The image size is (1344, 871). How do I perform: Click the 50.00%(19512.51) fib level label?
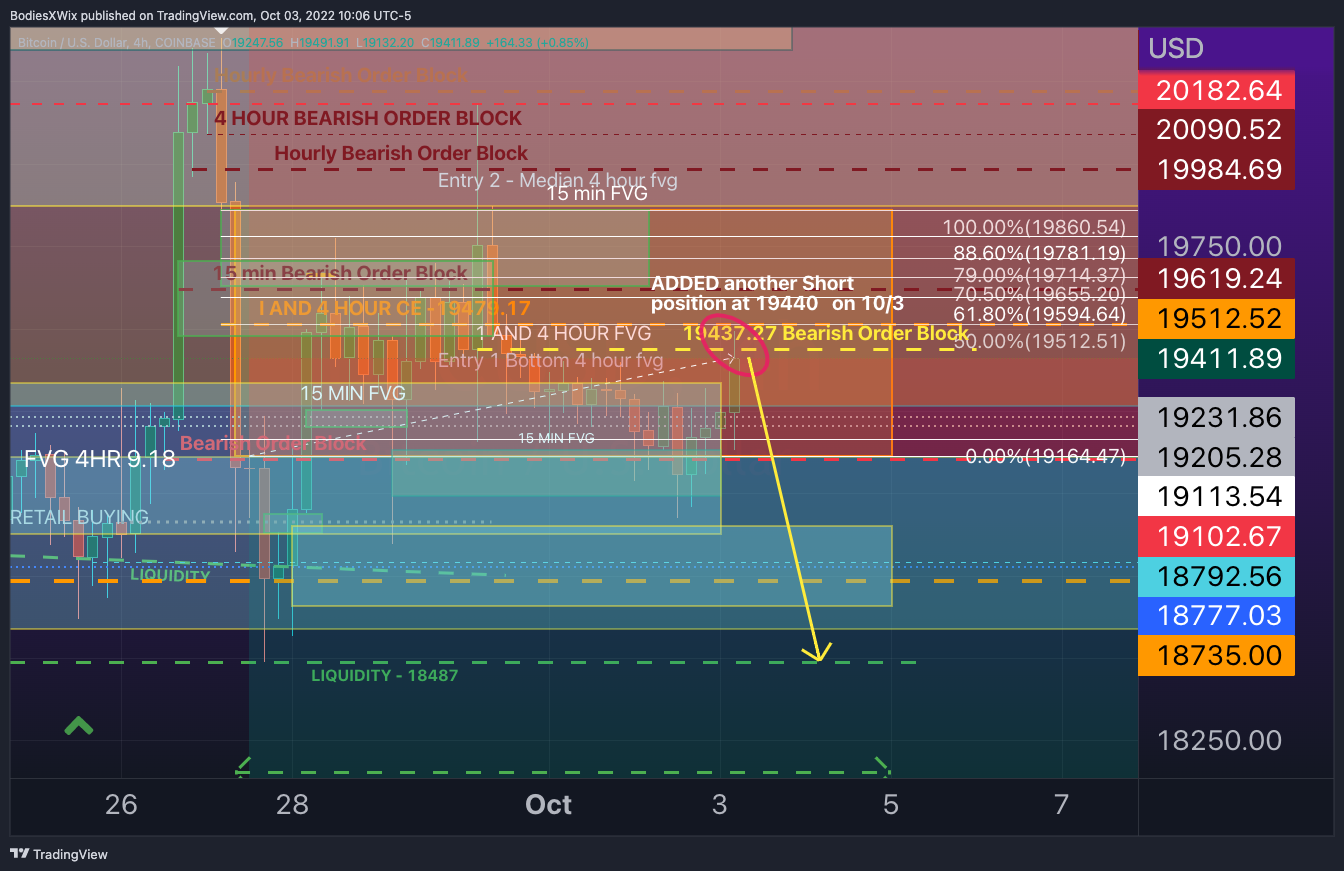[1039, 341]
